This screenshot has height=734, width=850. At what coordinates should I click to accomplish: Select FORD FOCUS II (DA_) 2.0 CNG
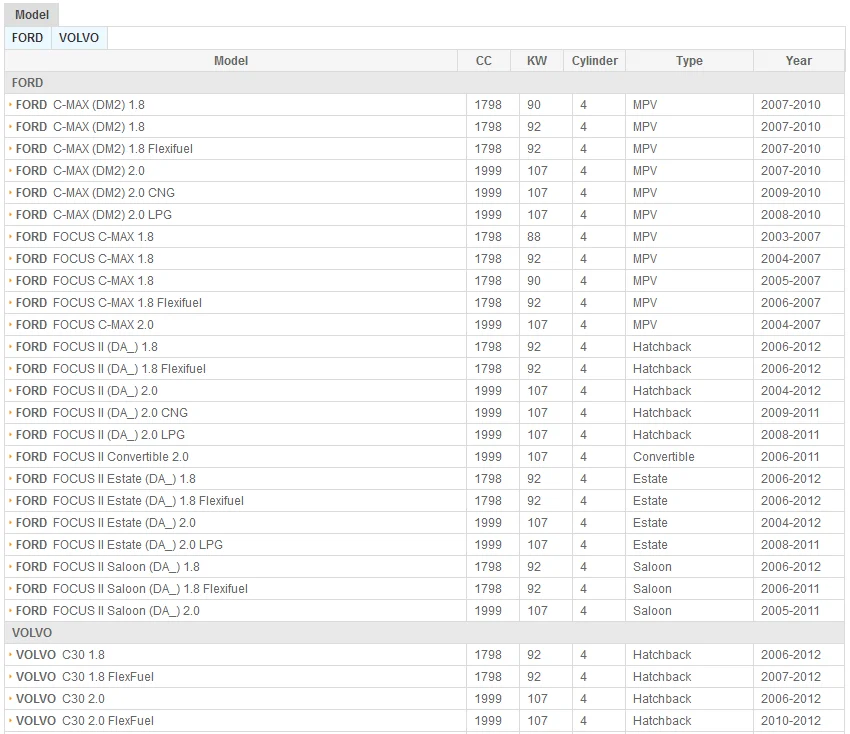(x=424, y=413)
